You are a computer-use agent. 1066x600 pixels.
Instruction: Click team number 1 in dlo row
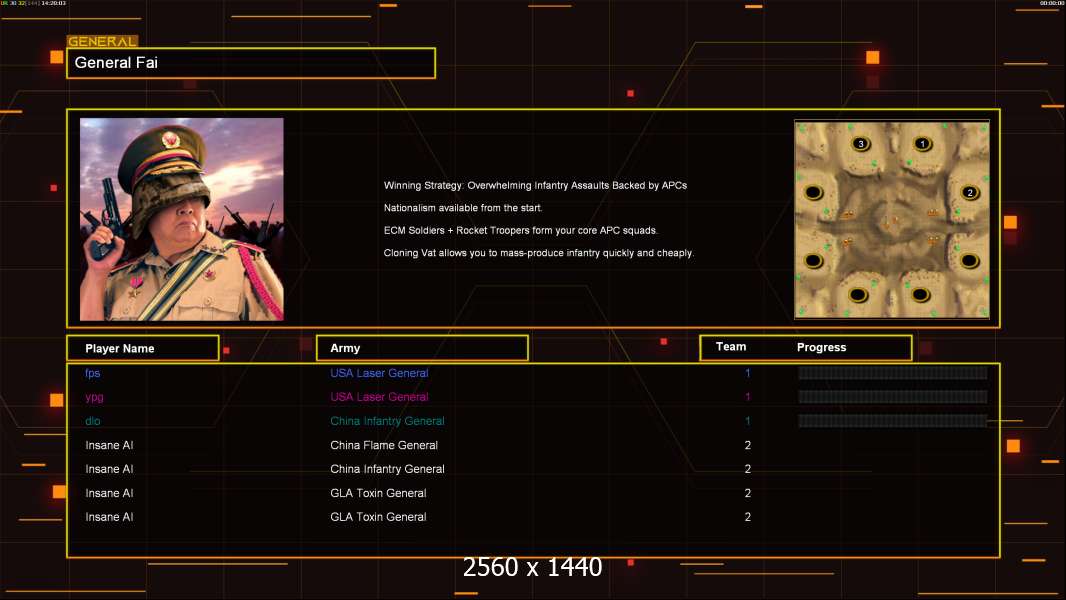coord(747,421)
